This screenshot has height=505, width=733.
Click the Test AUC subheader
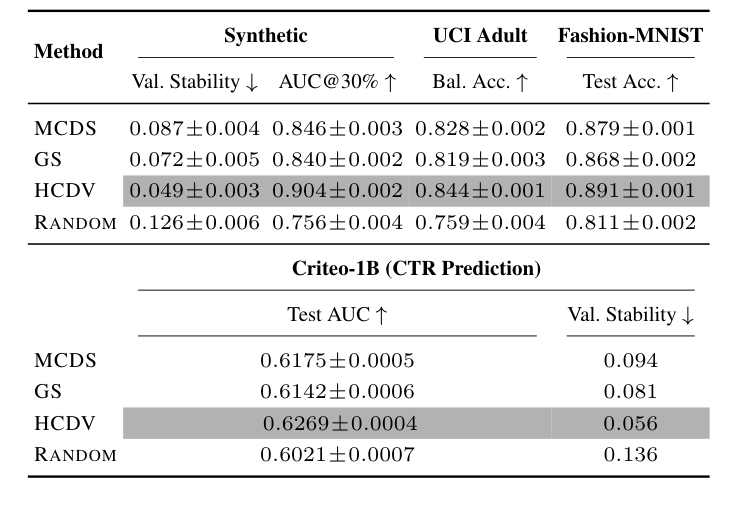[x=337, y=314]
